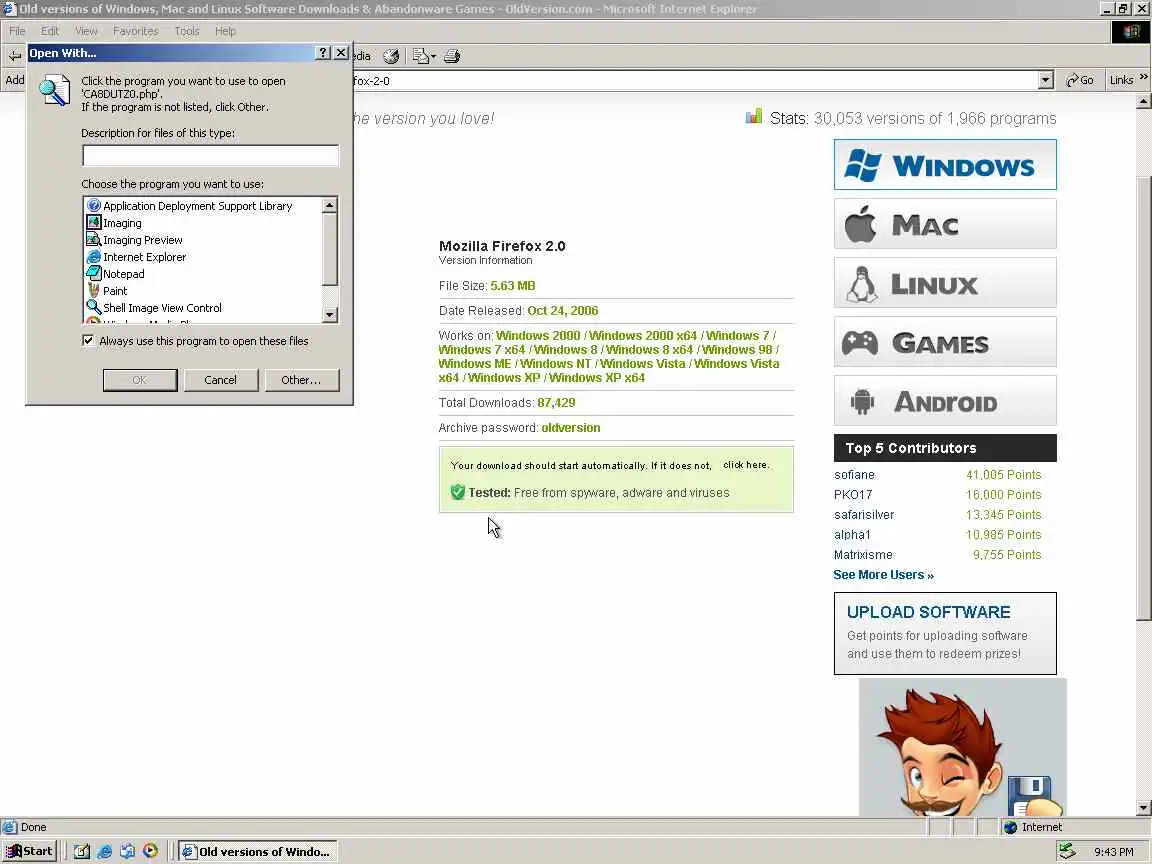Click PKO17 contributor name
The width and height of the screenshot is (1152, 864).
click(852, 494)
